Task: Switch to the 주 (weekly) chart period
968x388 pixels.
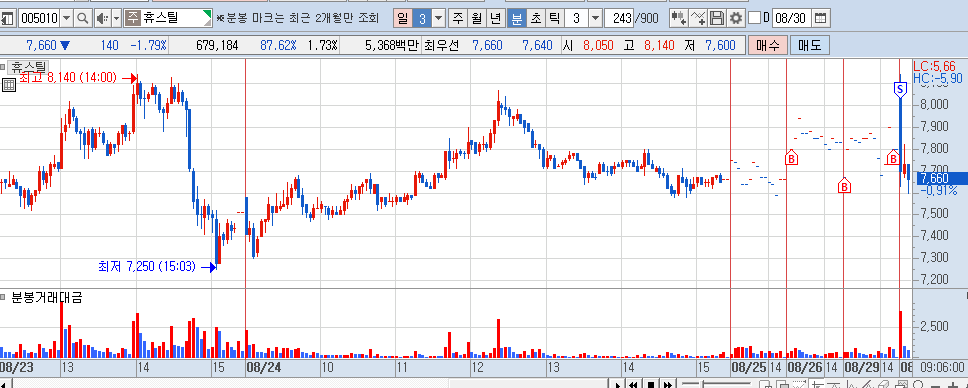Action: [x=457, y=18]
